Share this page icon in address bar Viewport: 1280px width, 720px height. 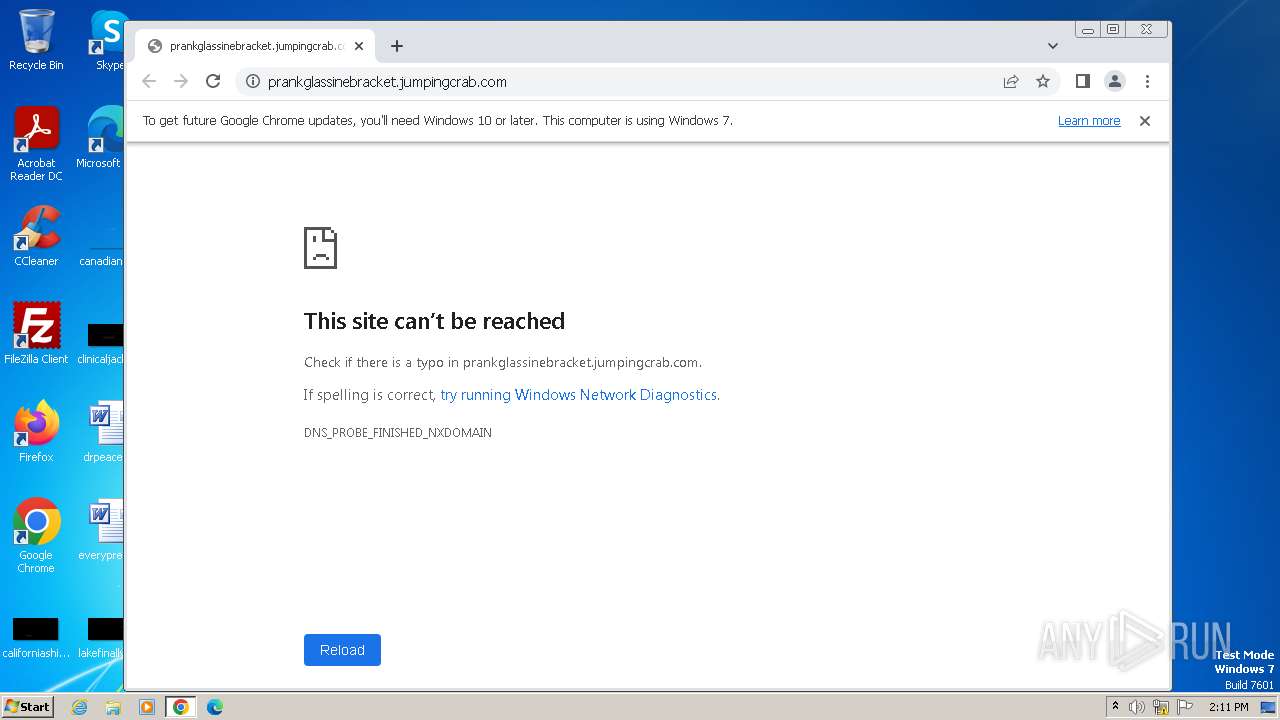[1011, 82]
